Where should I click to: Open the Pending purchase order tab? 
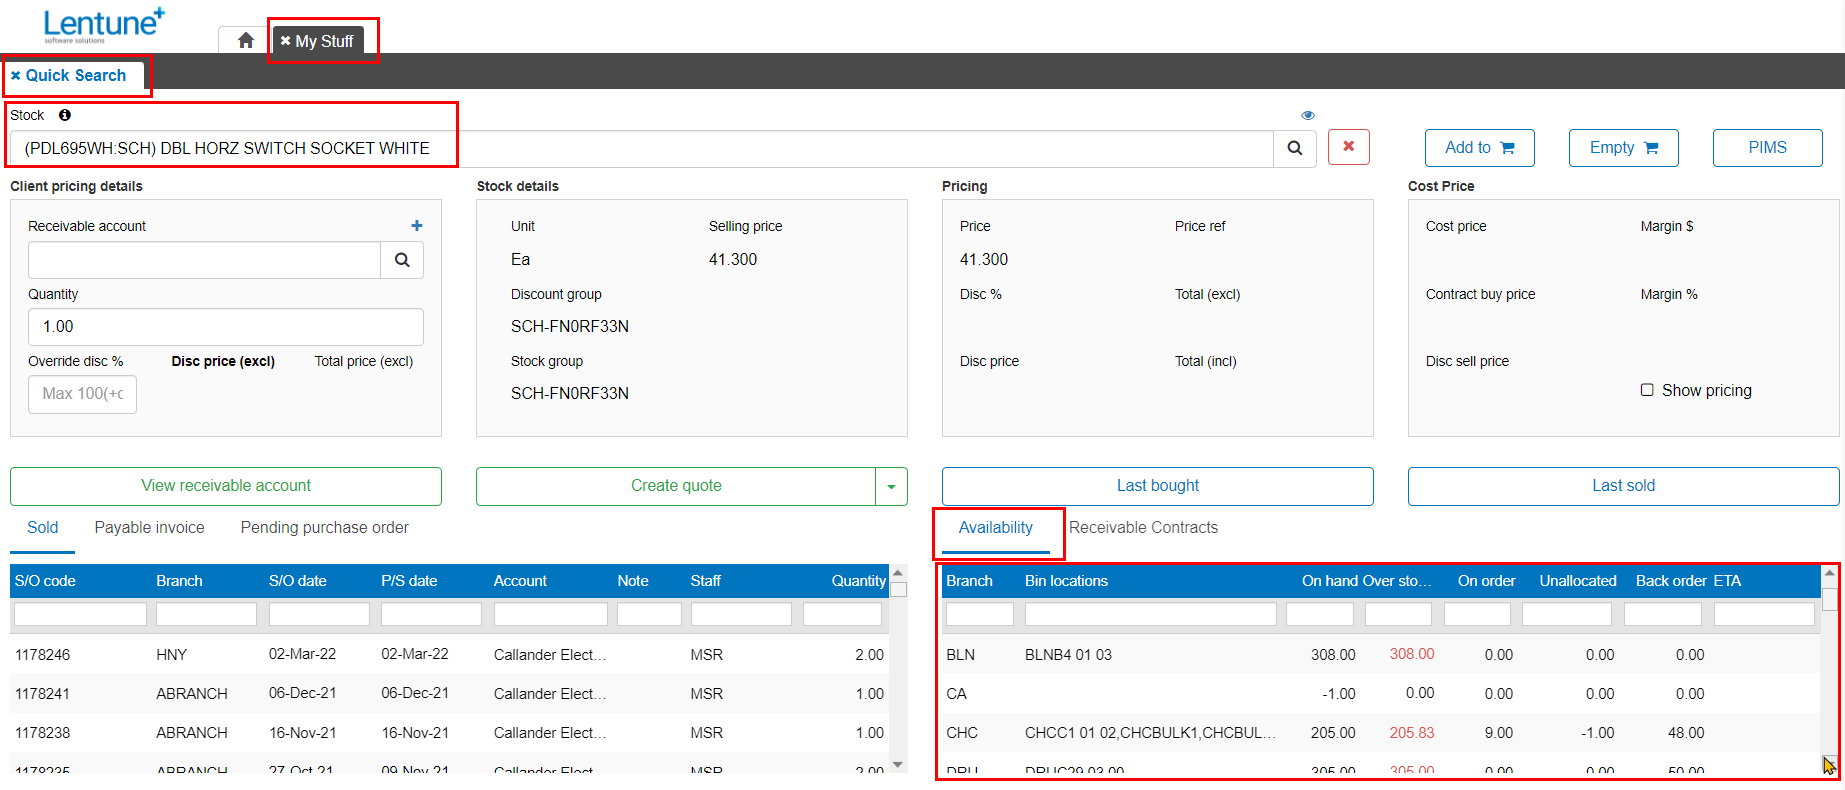pyautogui.click(x=325, y=528)
